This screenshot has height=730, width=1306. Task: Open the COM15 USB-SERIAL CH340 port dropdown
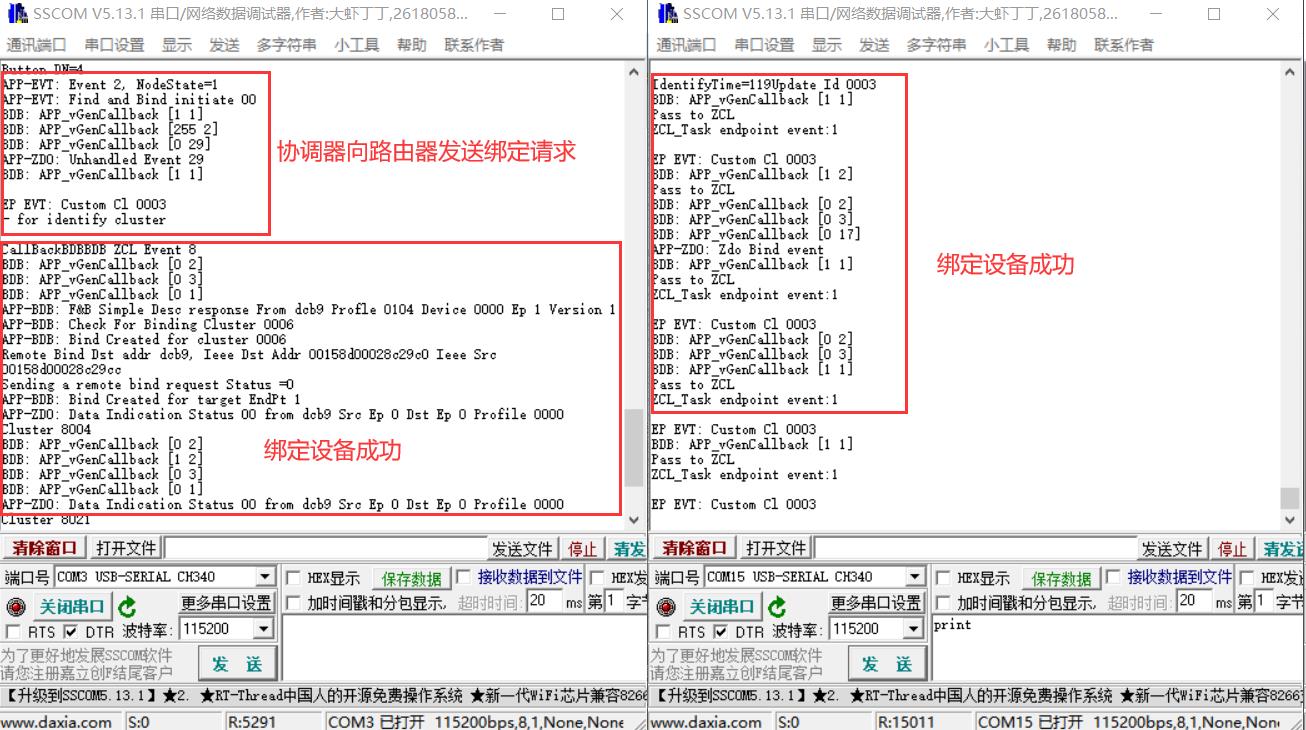[915, 577]
